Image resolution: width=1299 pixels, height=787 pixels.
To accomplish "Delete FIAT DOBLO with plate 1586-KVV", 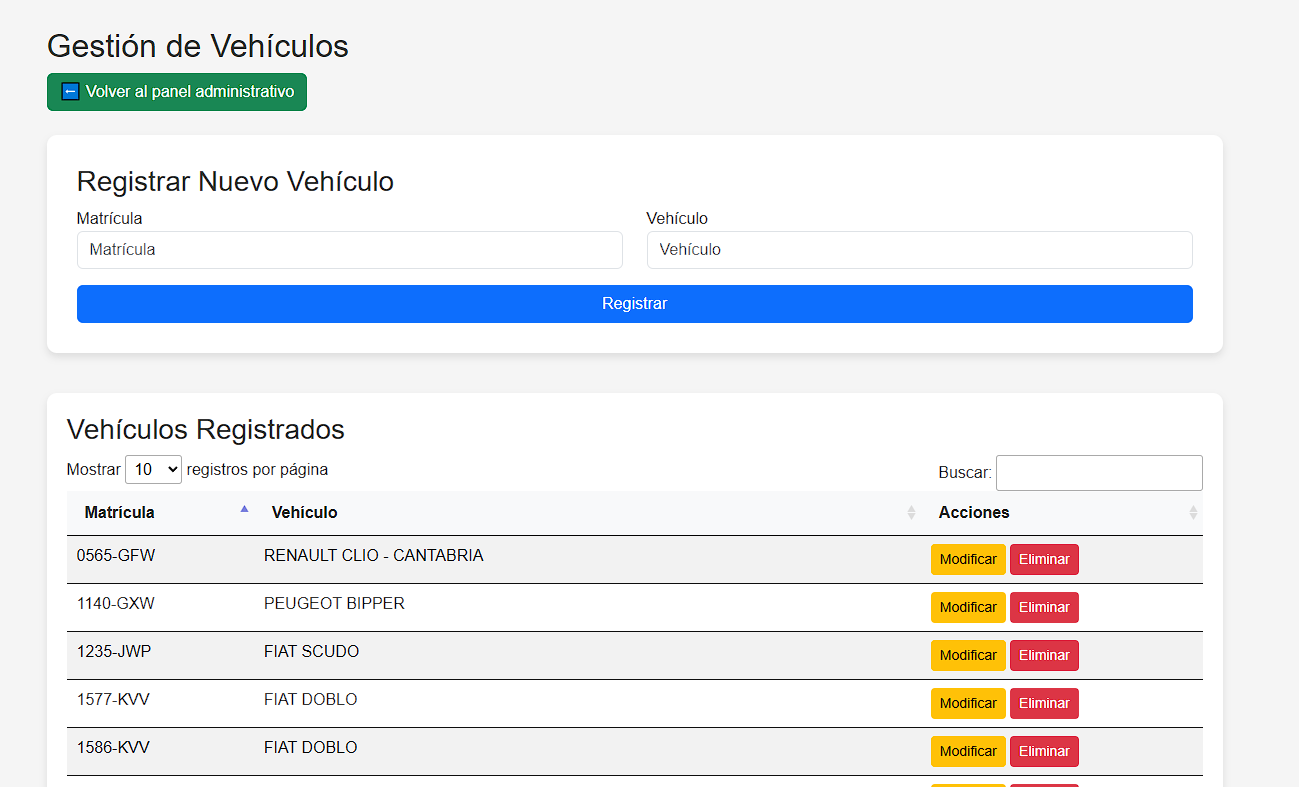I will (x=1044, y=752).
